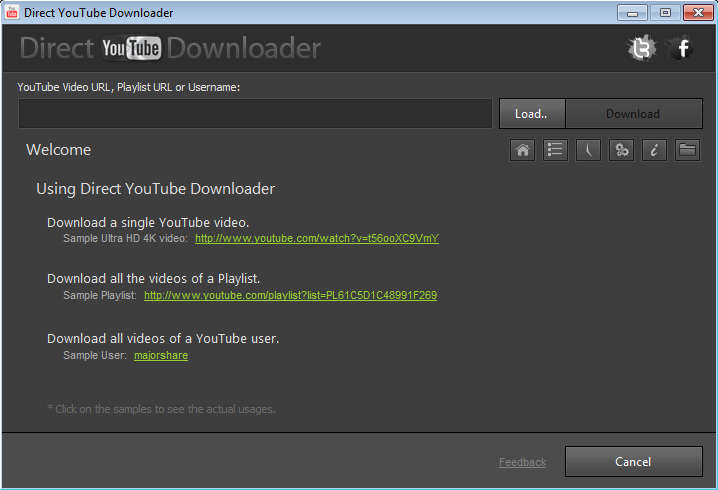Focus the YouTube URL input field

click(x=255, y=114)
